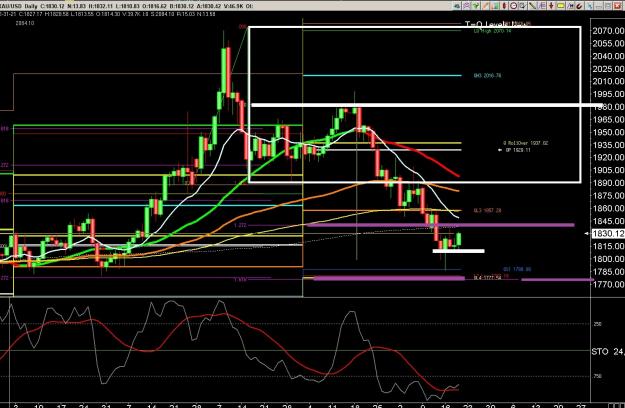Click the O:1814.30 value in second info row
The width and height of the screenshot is (625, 408).
point(108,14)
